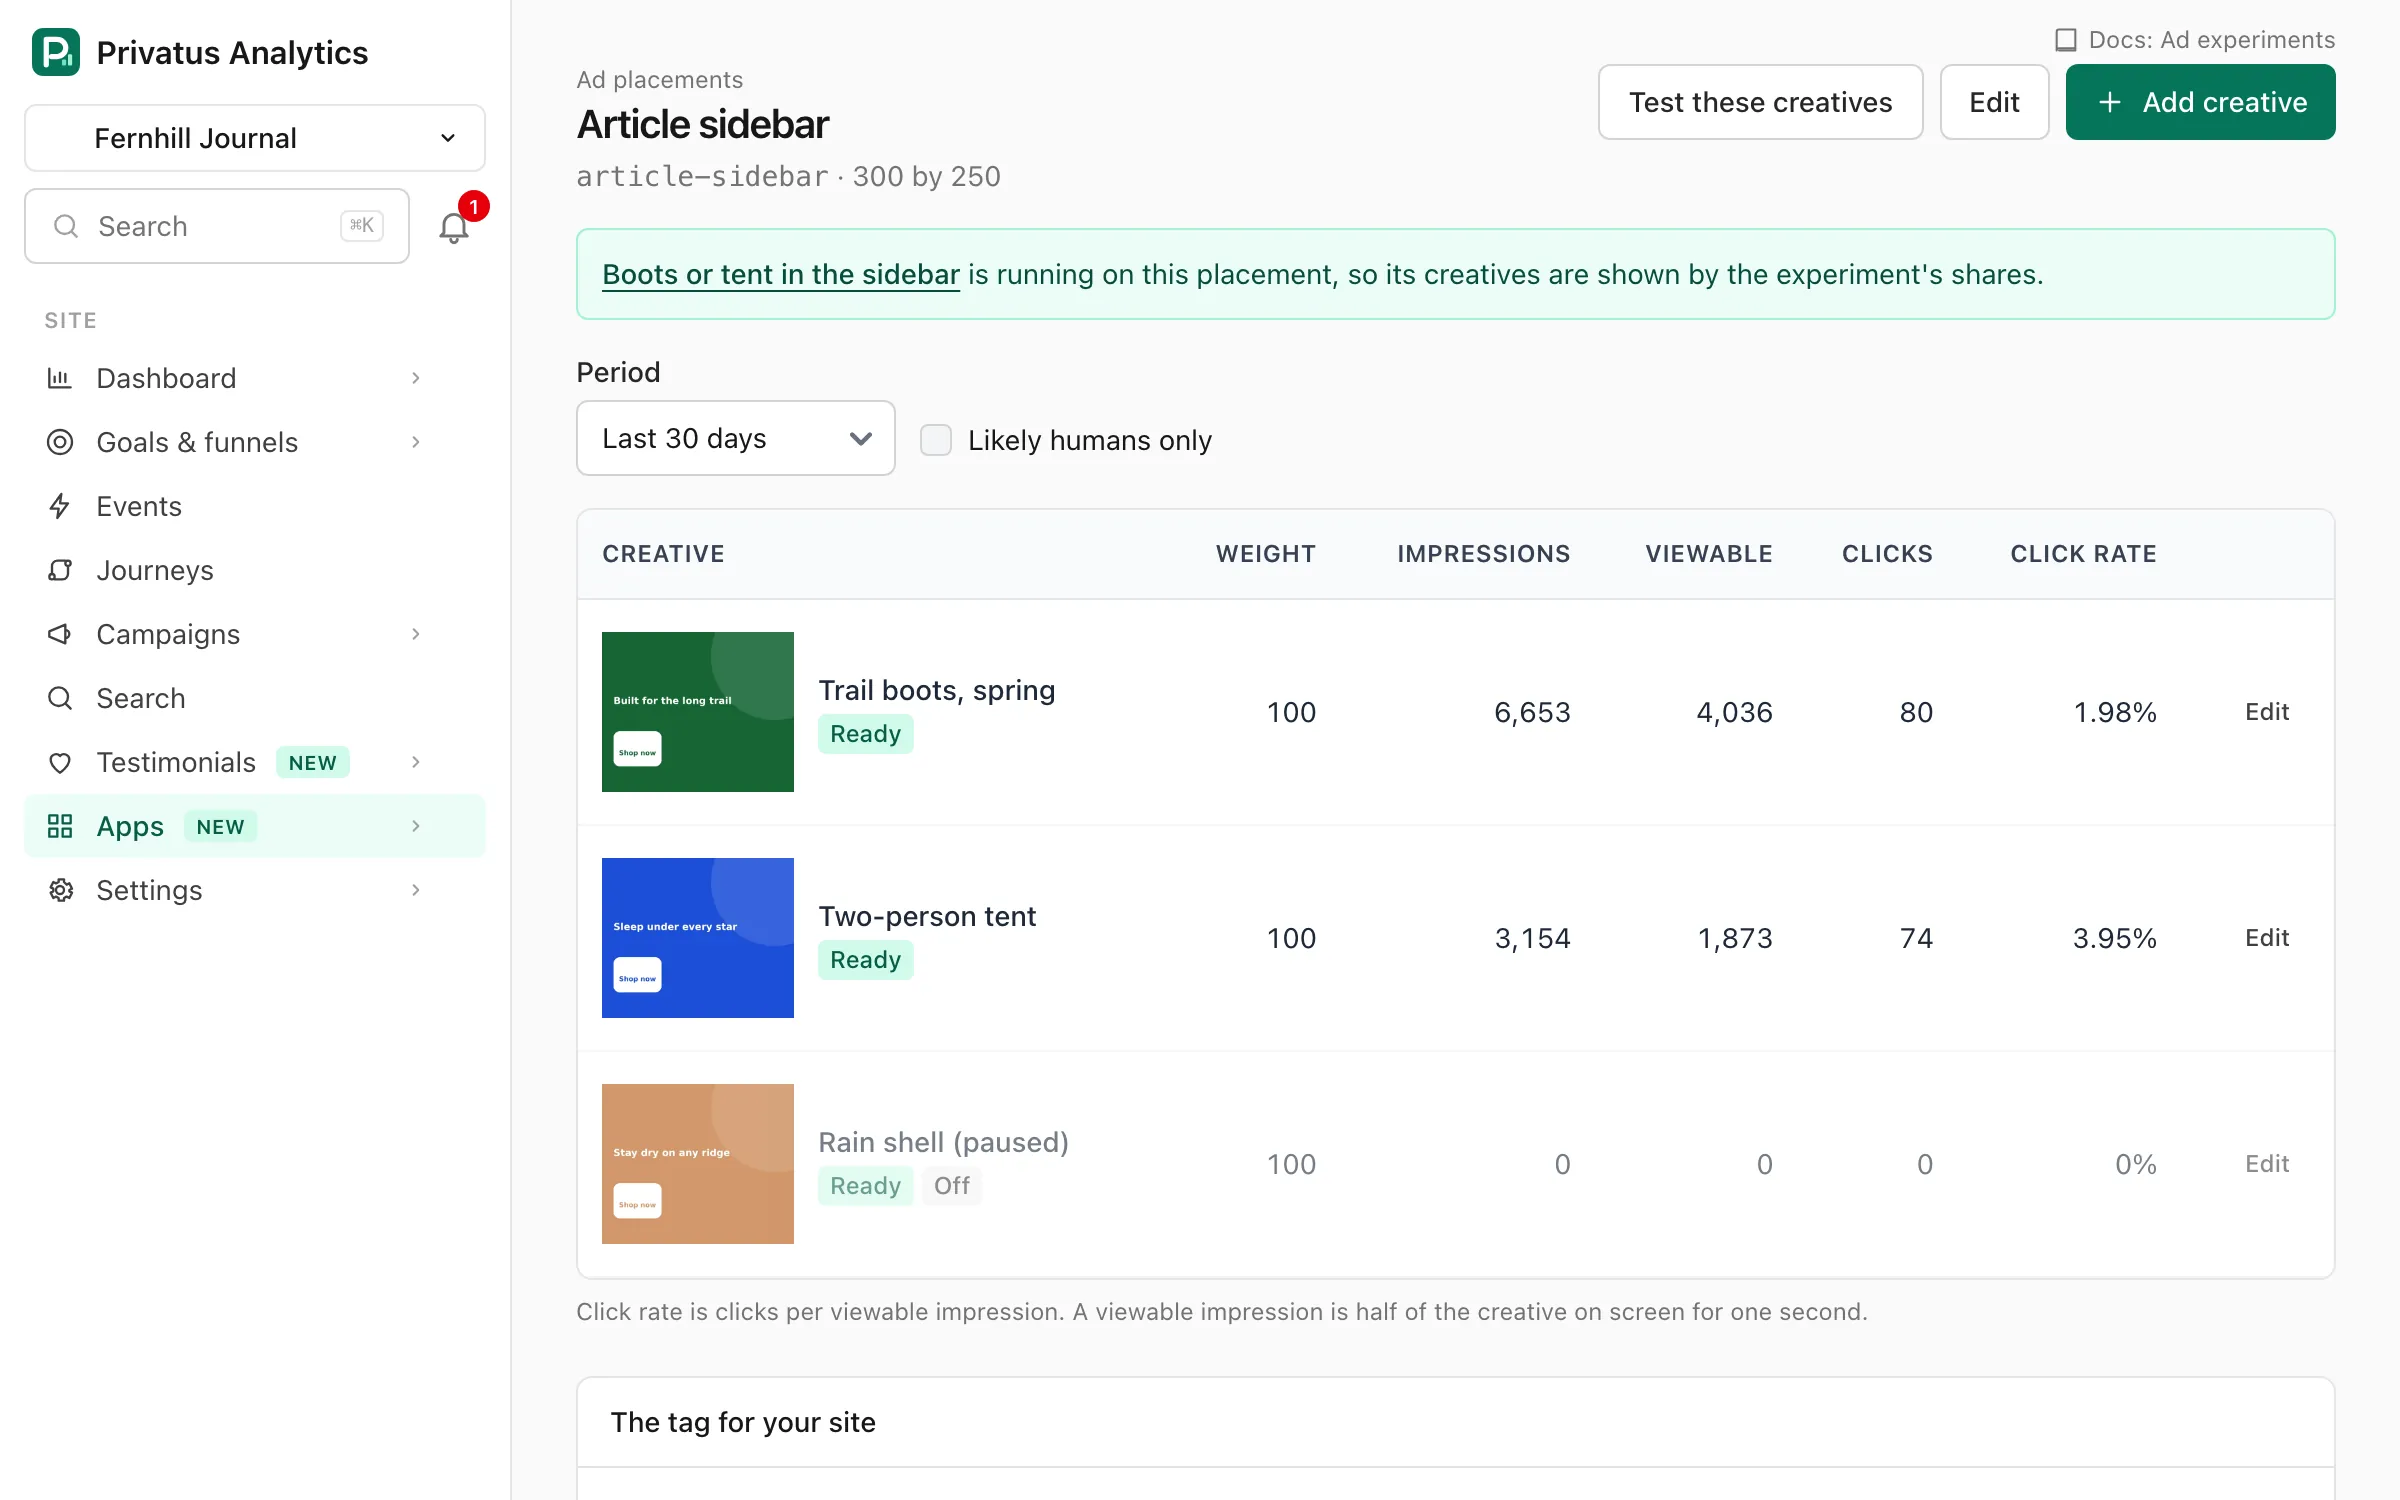Click the Privatus Analytics logo icon

pos(56,52)
